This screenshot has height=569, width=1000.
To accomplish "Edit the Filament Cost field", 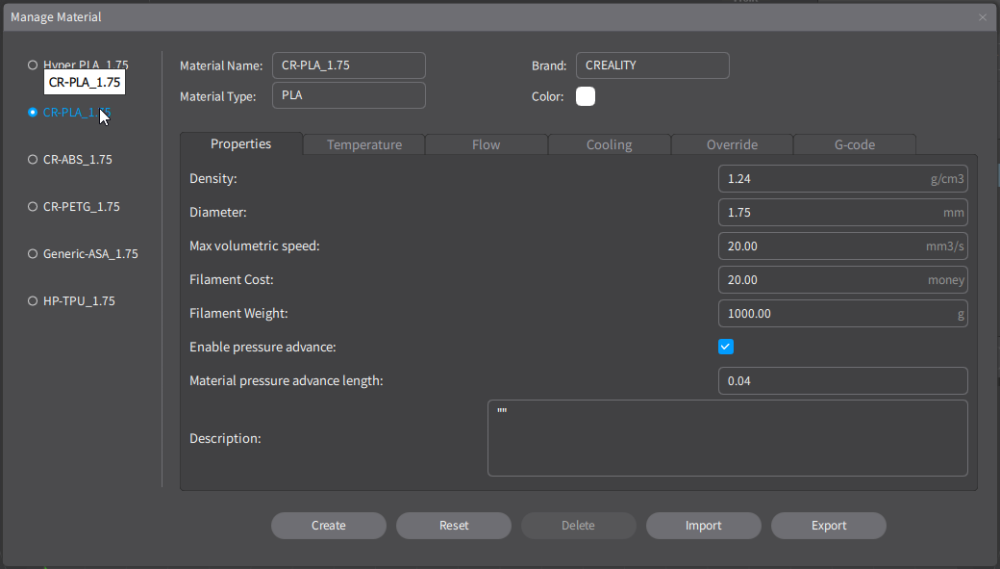I will coord(842,280).
